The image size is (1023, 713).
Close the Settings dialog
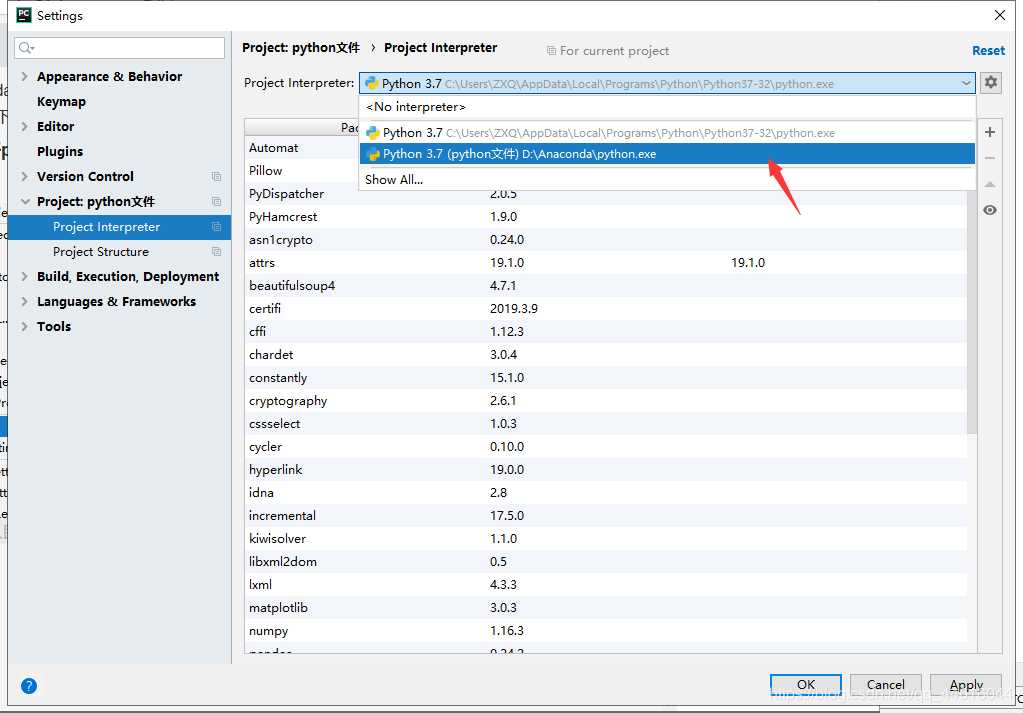pos(1000,15)
